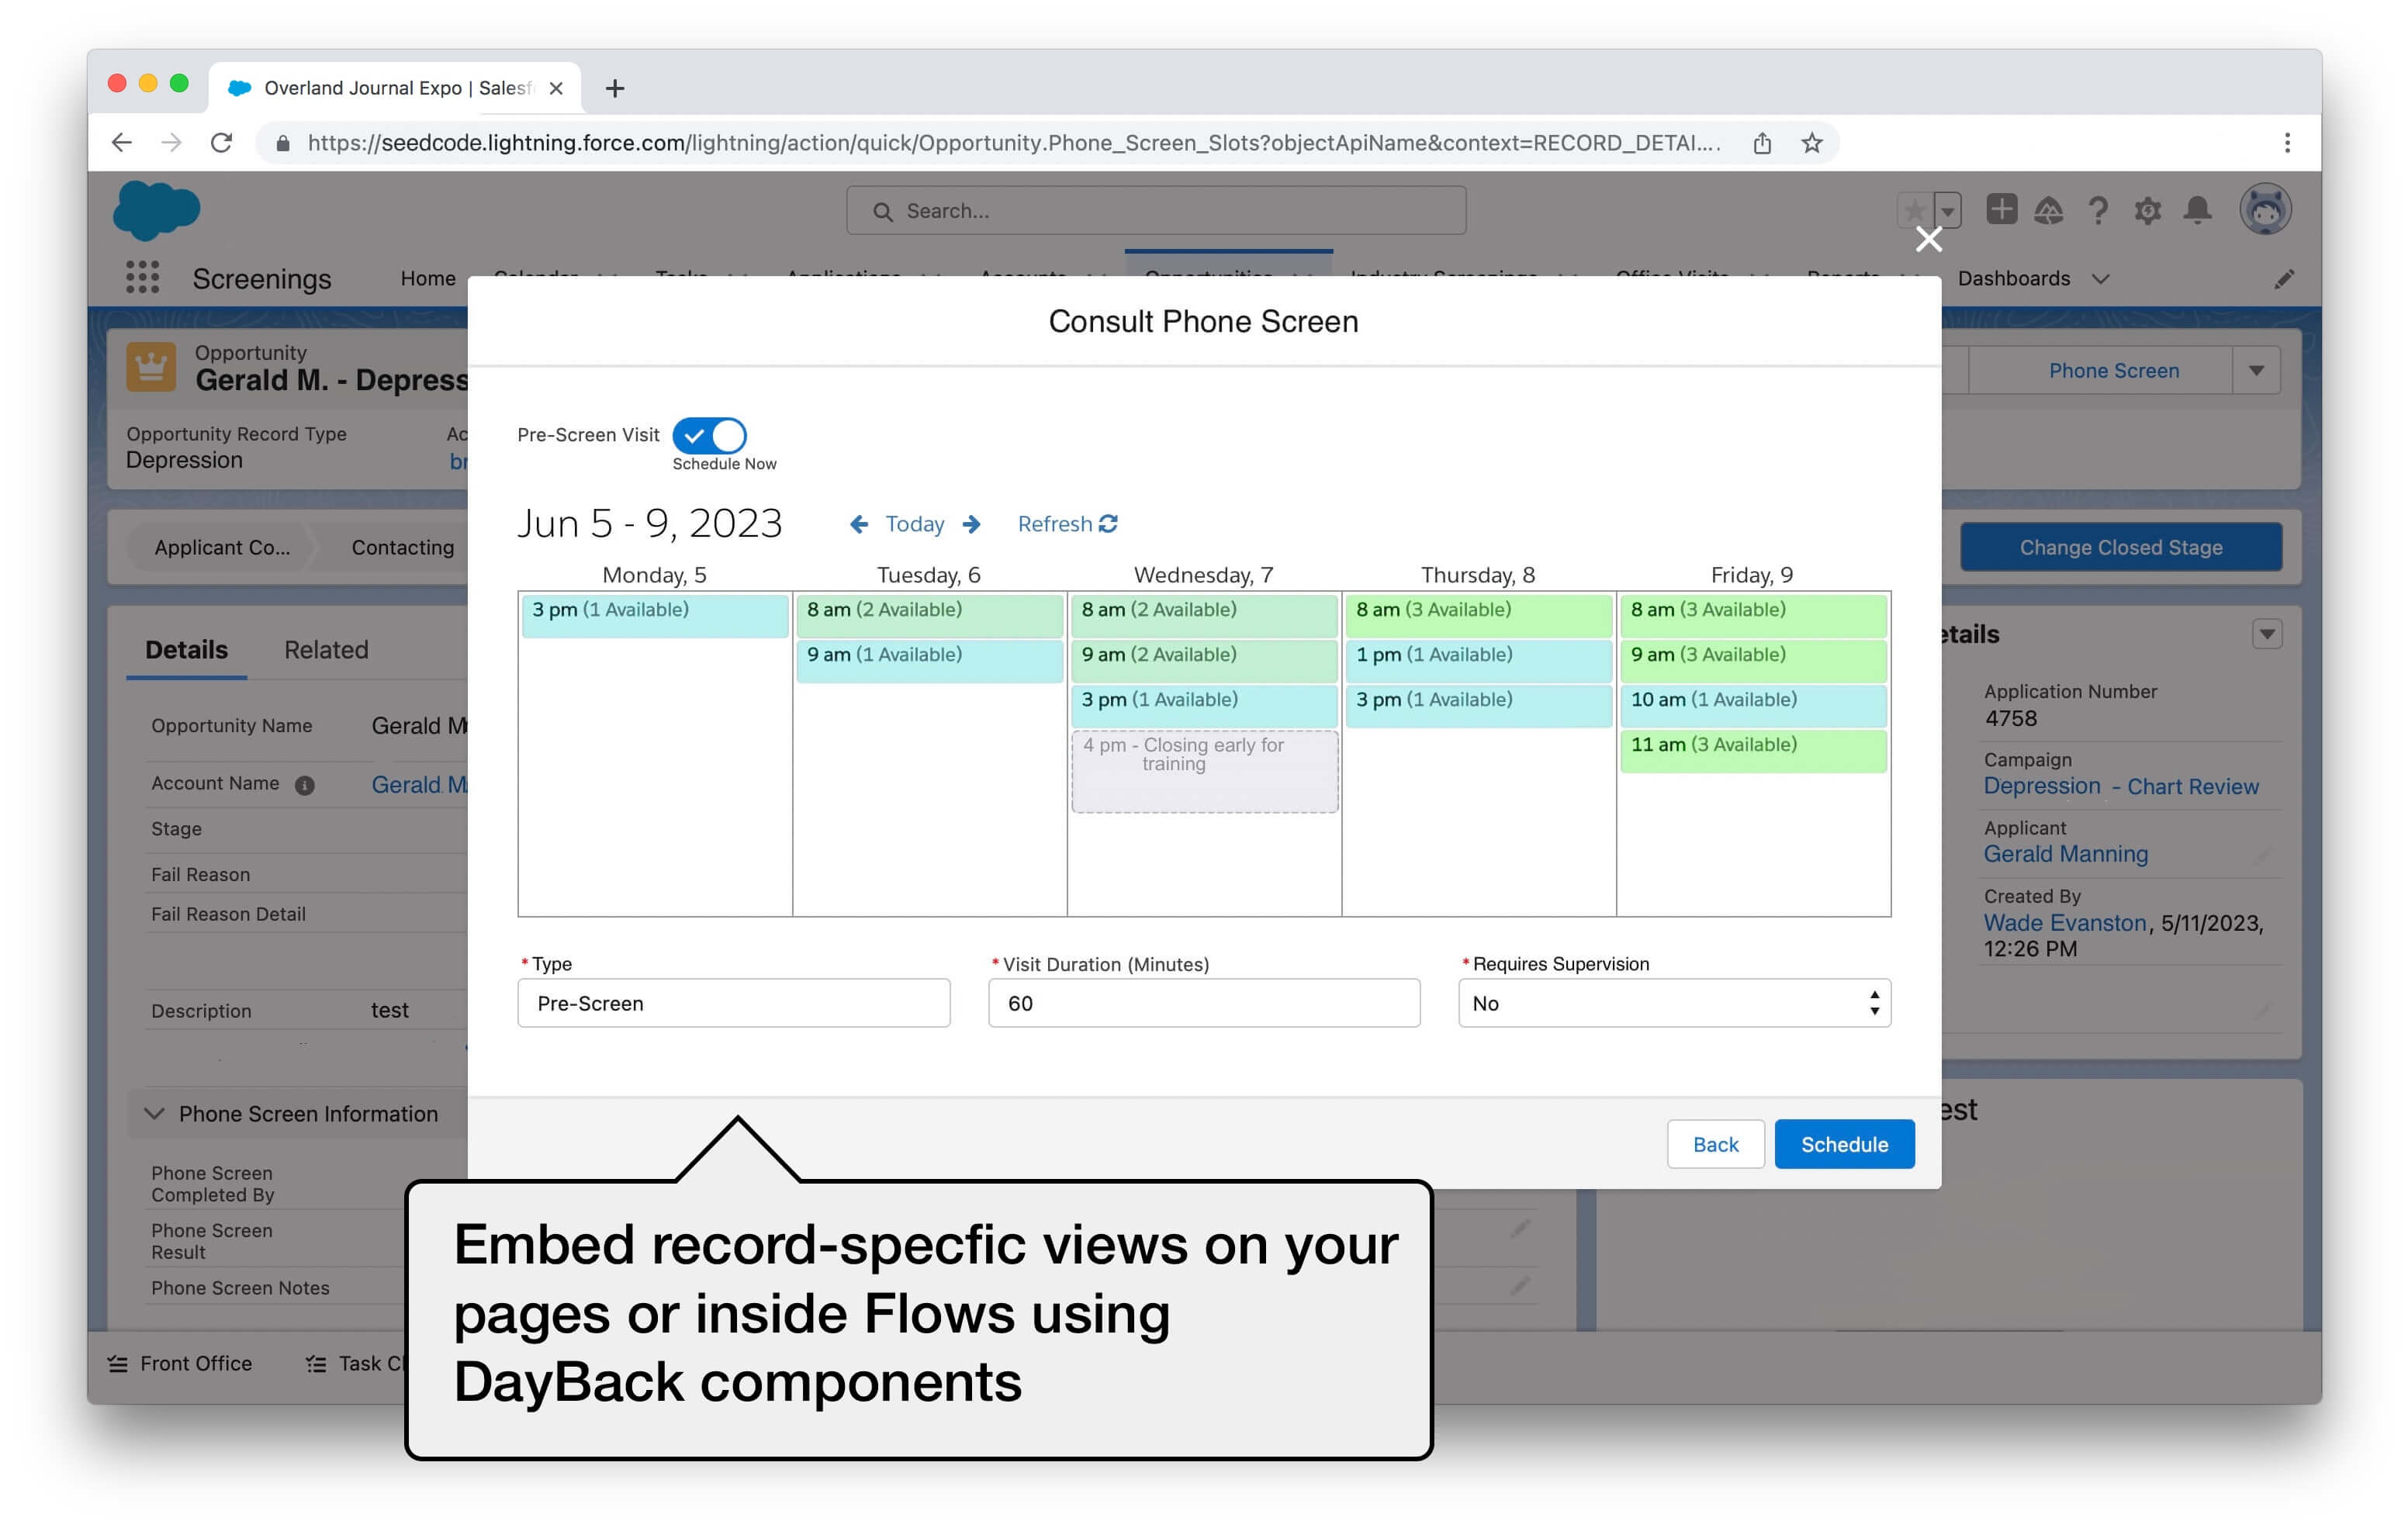Open the Gerald Manning applicant link
The height and width of the screenshot is (1528, 2408).
pyautogui.click(x=2065, y=854)
